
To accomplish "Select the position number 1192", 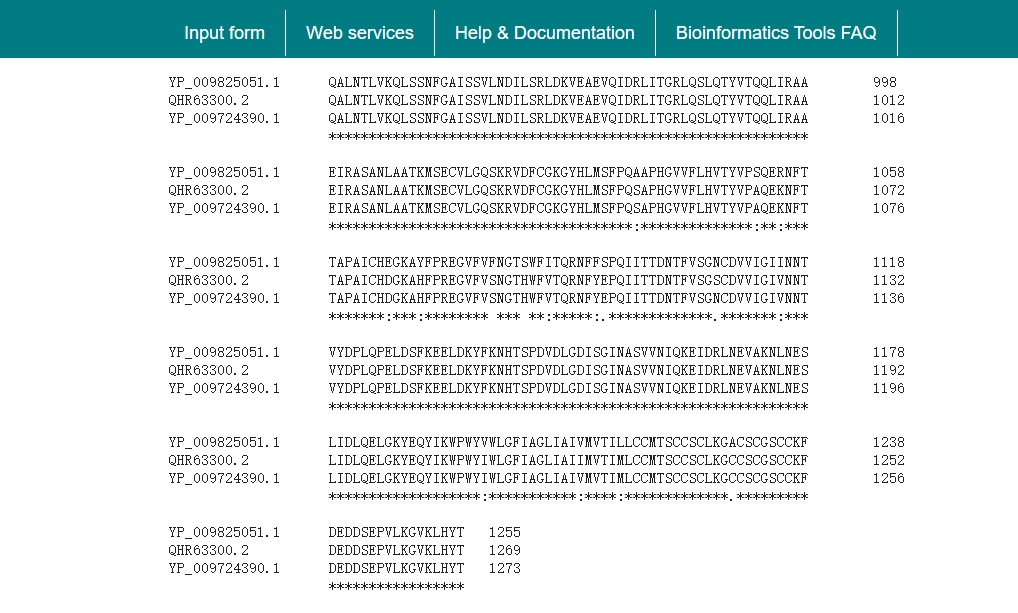I will tap(888, 370).
